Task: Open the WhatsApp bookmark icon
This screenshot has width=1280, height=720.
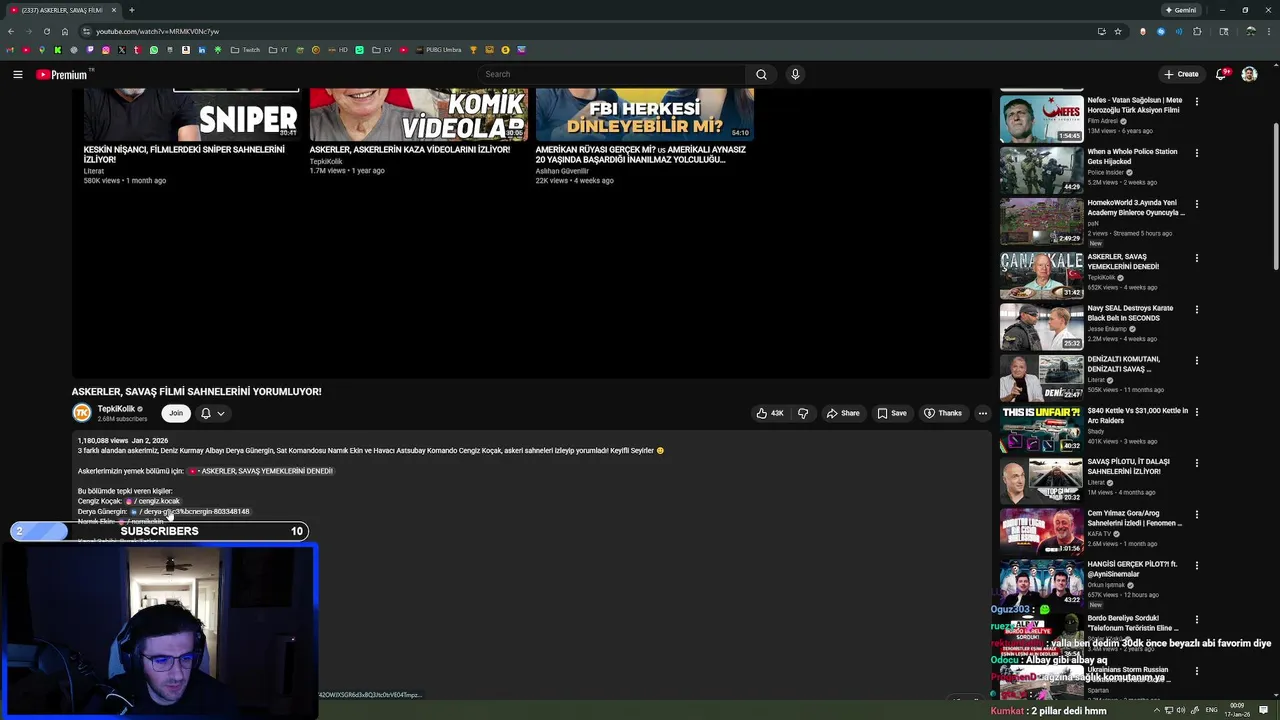Action: pyautogui.click(x=154, y=50)
